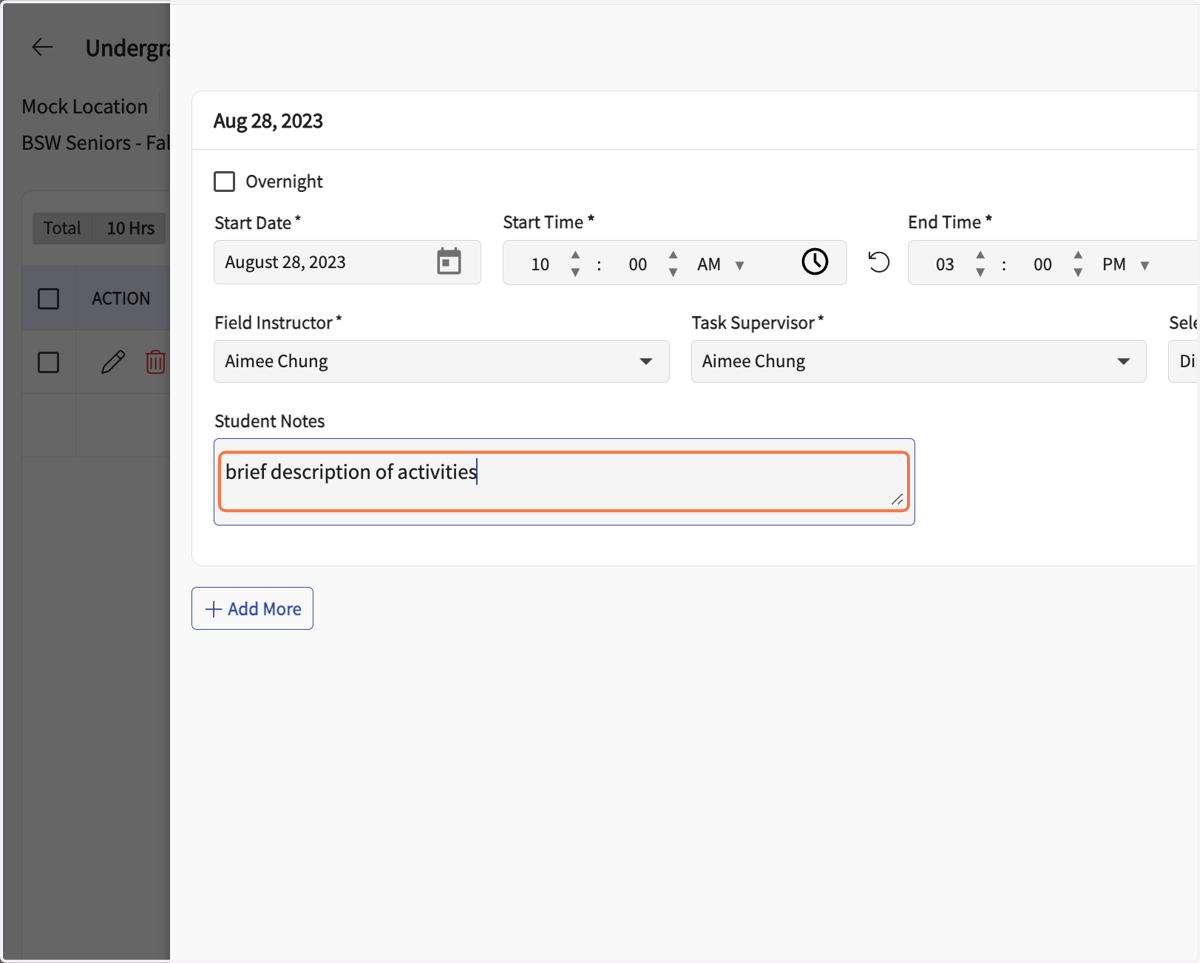
Task: Open the Start Time AM/PM dropdown
Action: (721, 264)
